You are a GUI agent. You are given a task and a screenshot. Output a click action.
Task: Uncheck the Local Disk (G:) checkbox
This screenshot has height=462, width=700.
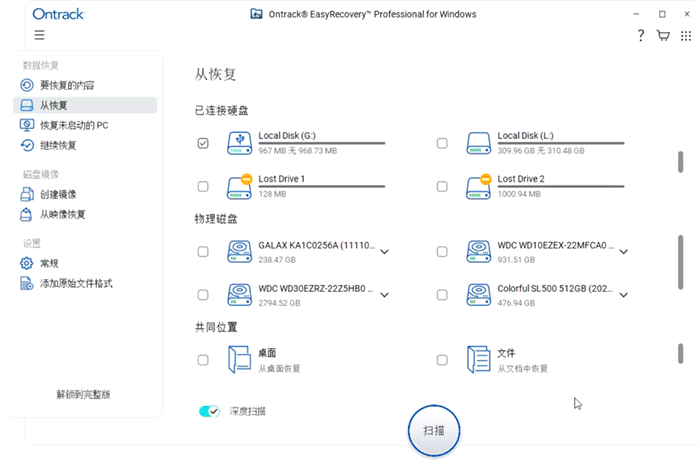point(203,143)
